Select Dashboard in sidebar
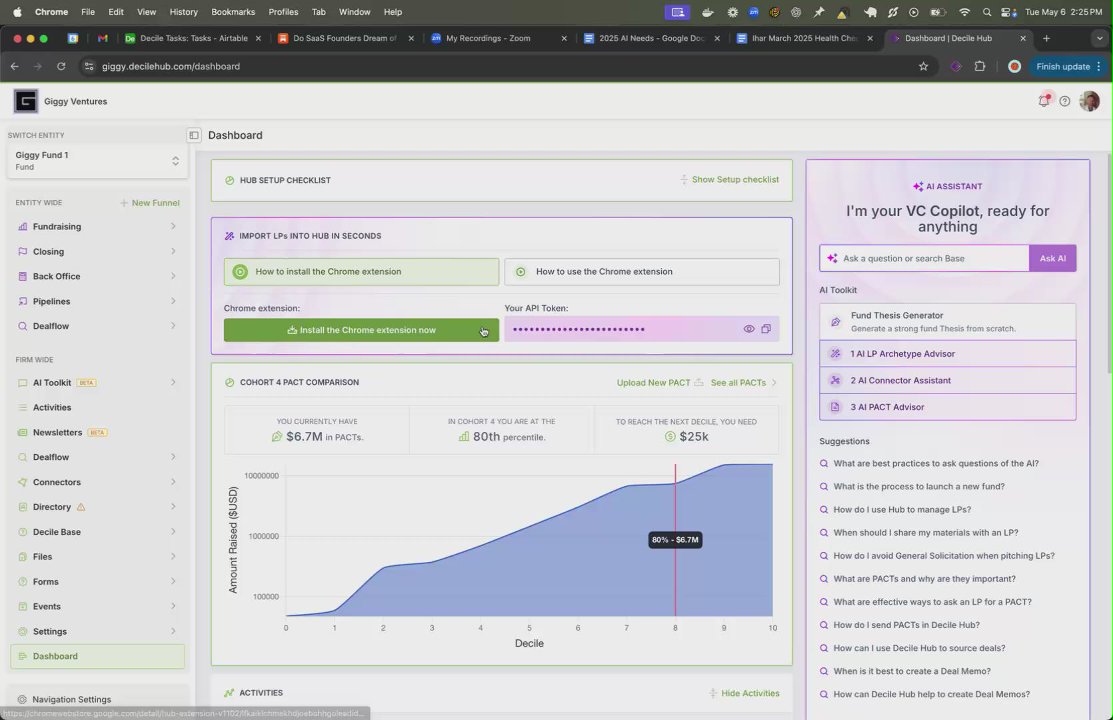 point(97,656)
